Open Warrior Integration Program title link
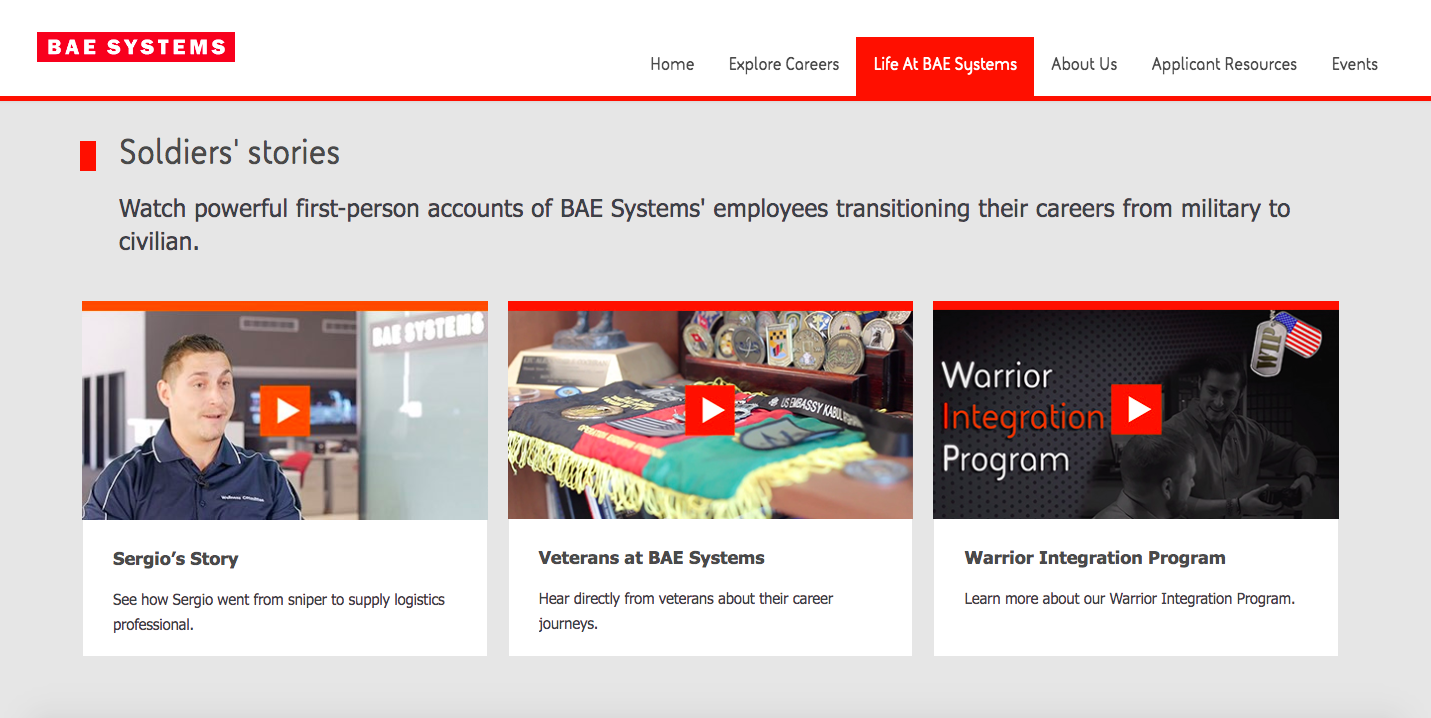The width and height of the screenshot is (1431, 718). pos(1095,558)
